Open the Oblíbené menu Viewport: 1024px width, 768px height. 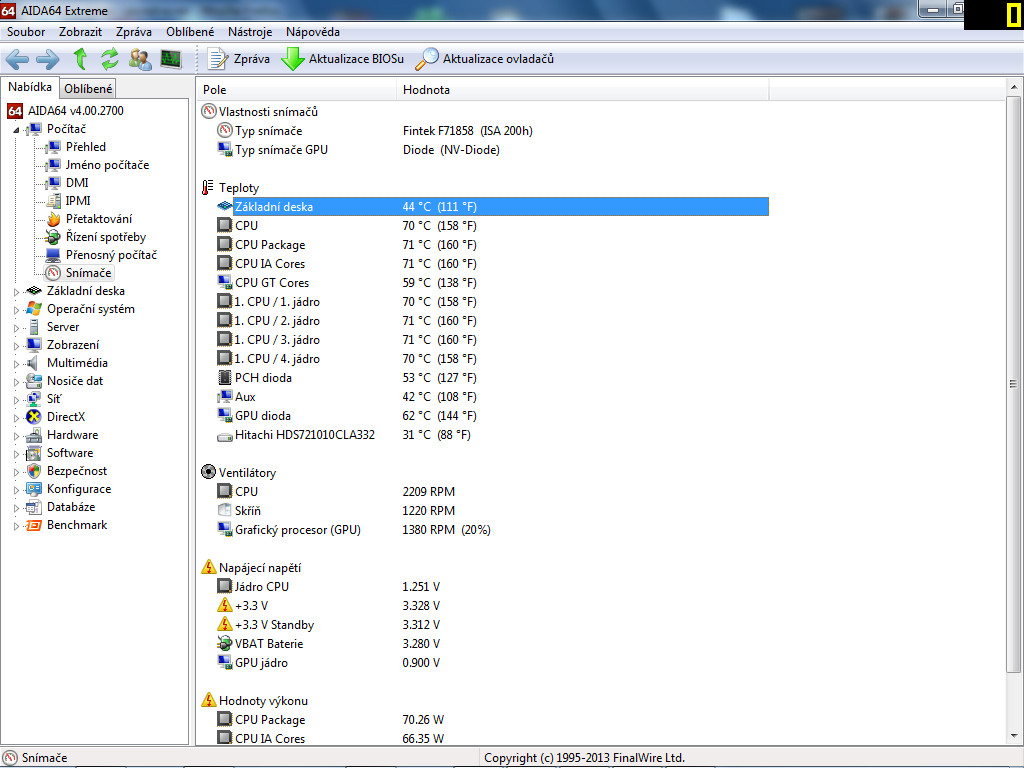tap(190, 31)
